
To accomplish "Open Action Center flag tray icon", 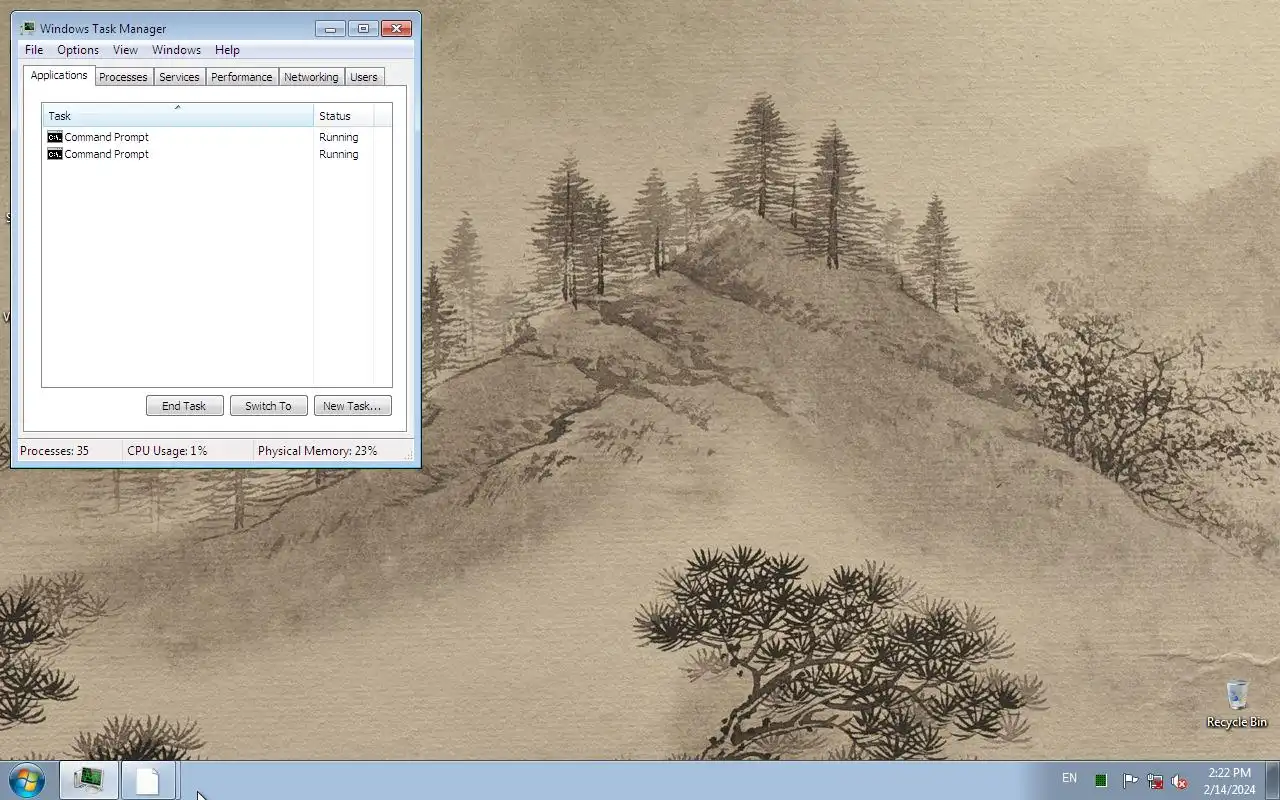I will coord(1130,781).
